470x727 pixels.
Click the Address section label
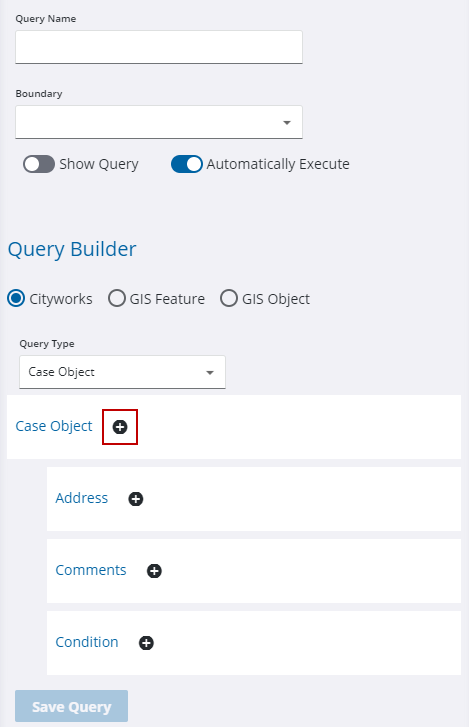(x=82, y=498)
